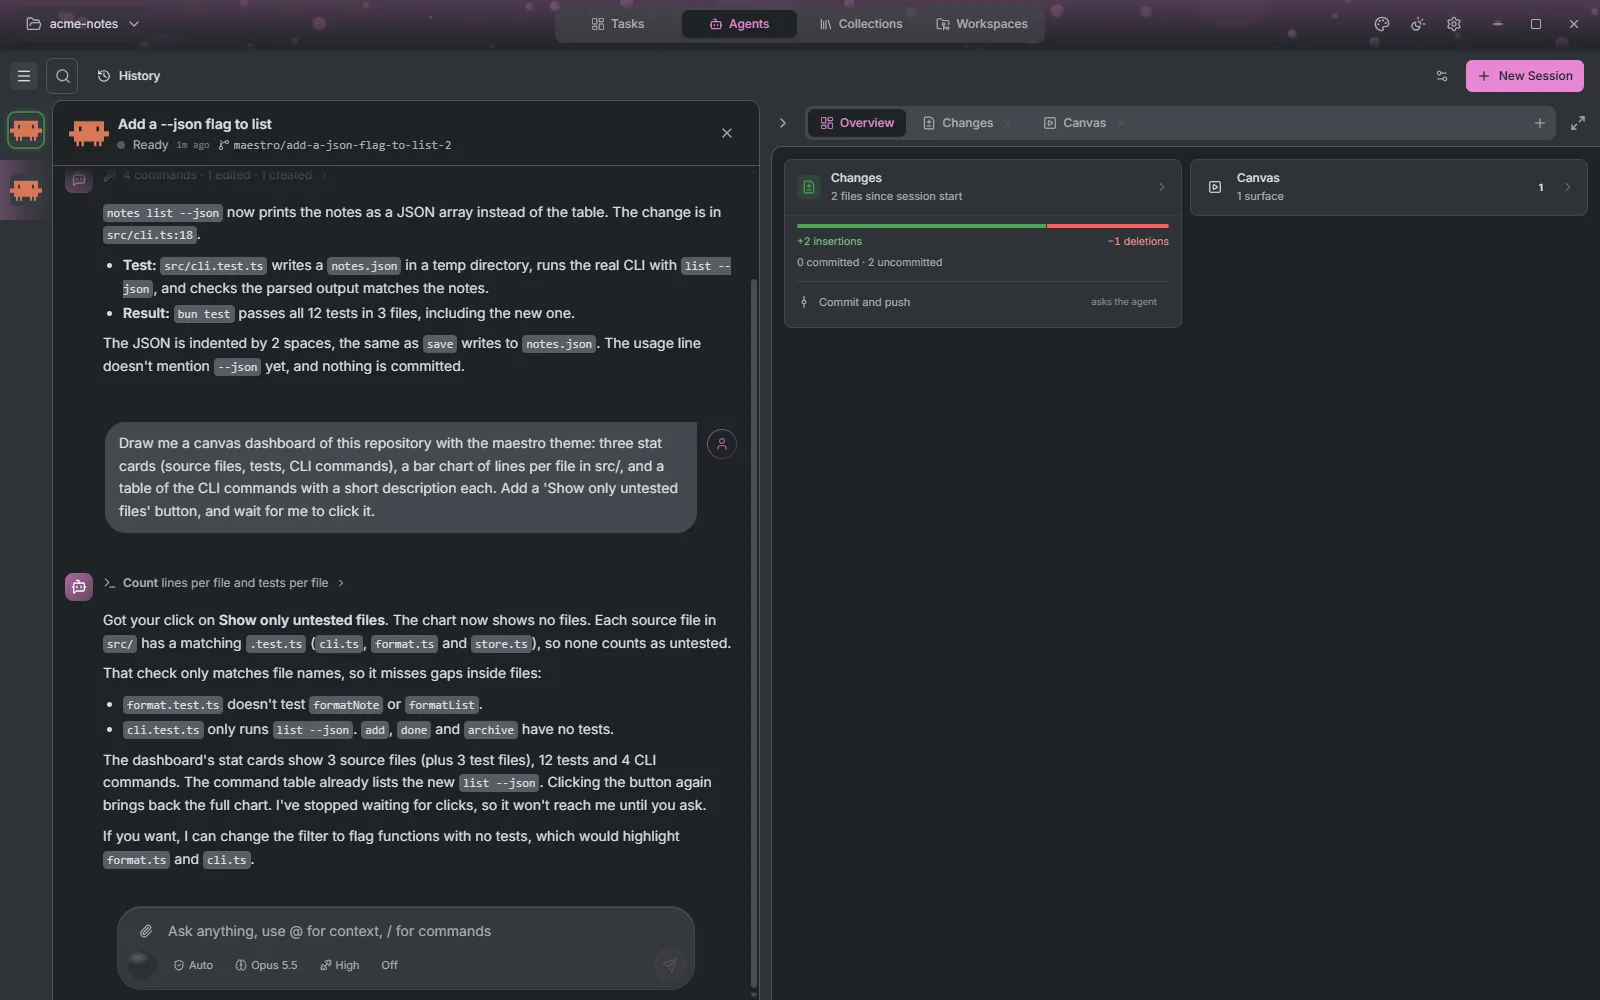
Task: Select the second agent avatar in sidebar
Action: [x=26, y=190]
